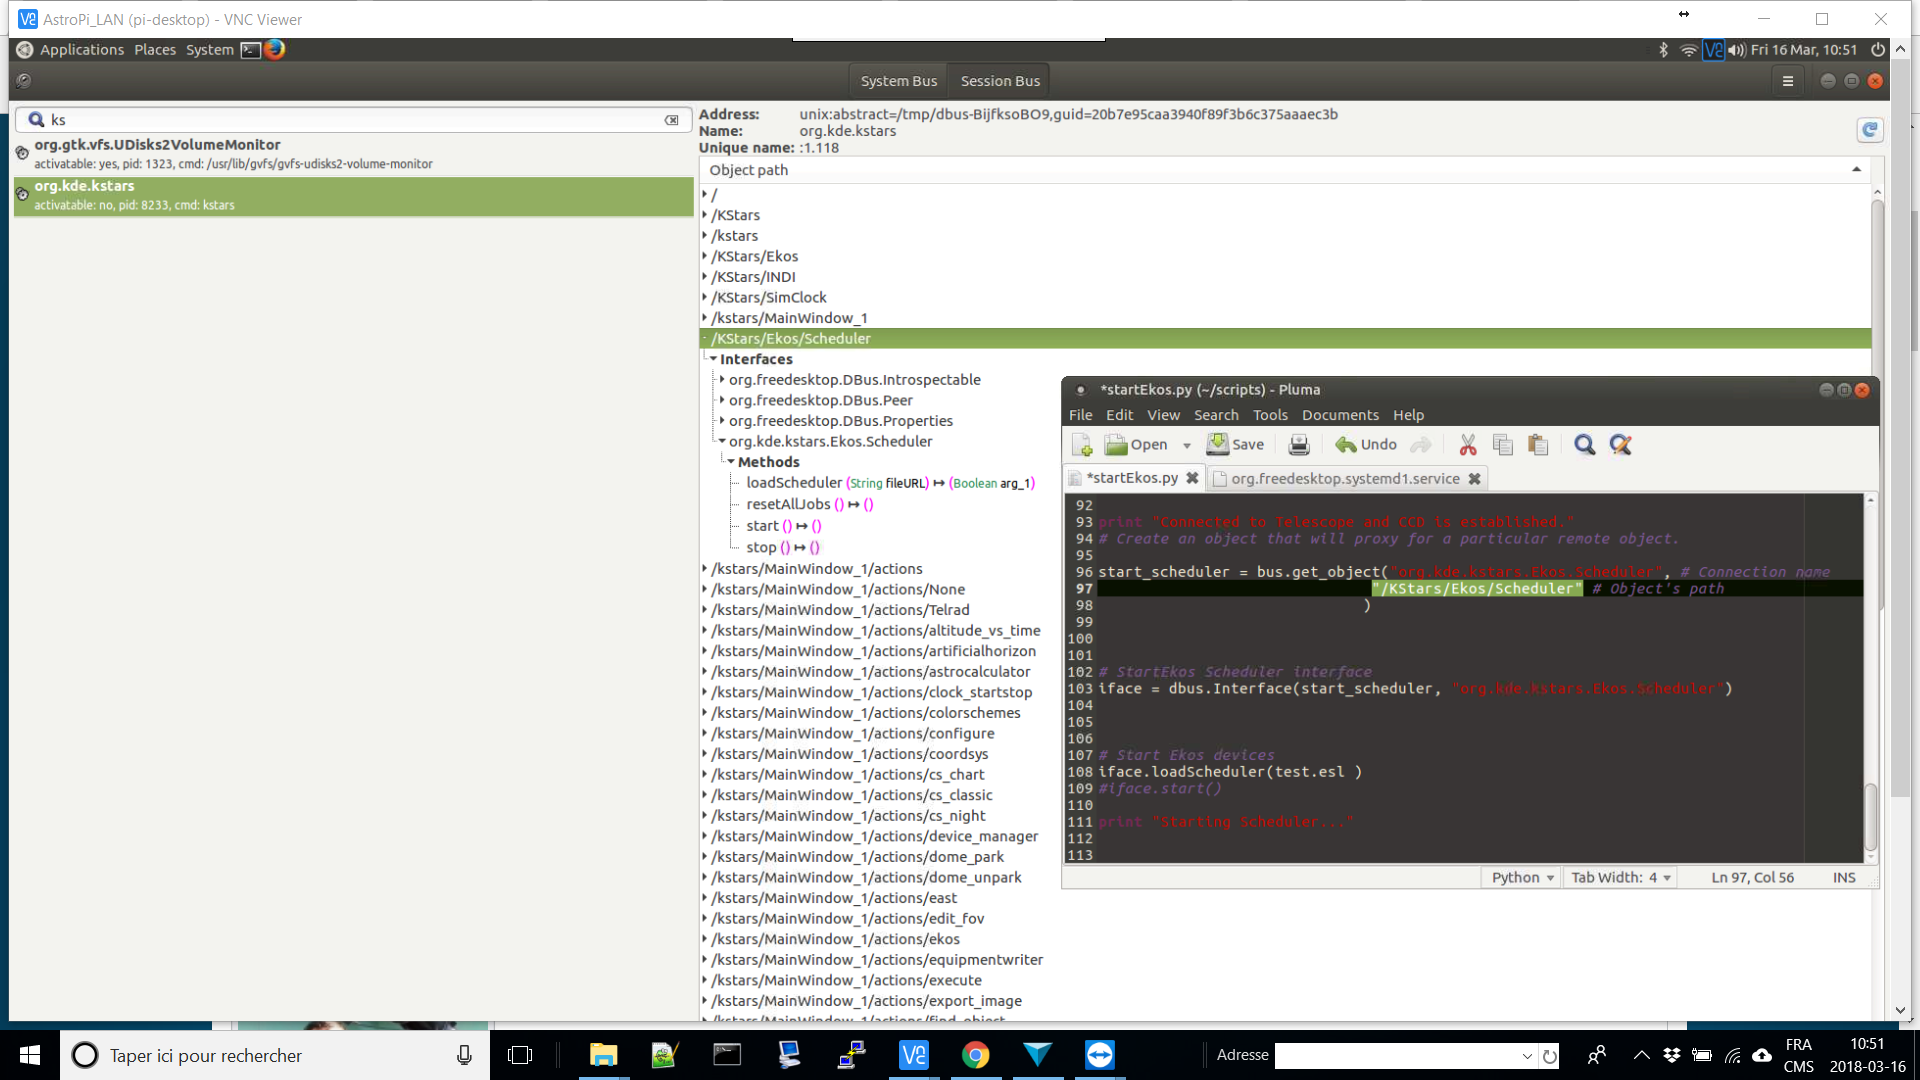The image size is (1920, 1080).
Task: Close the org.freedesktop.systemd1.service tab
Action: (x=1474, y=479)
